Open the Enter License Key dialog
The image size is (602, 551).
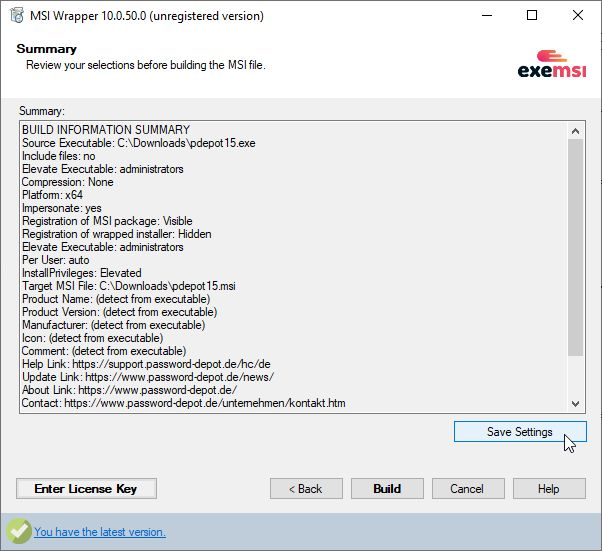[x=86, y=488]
